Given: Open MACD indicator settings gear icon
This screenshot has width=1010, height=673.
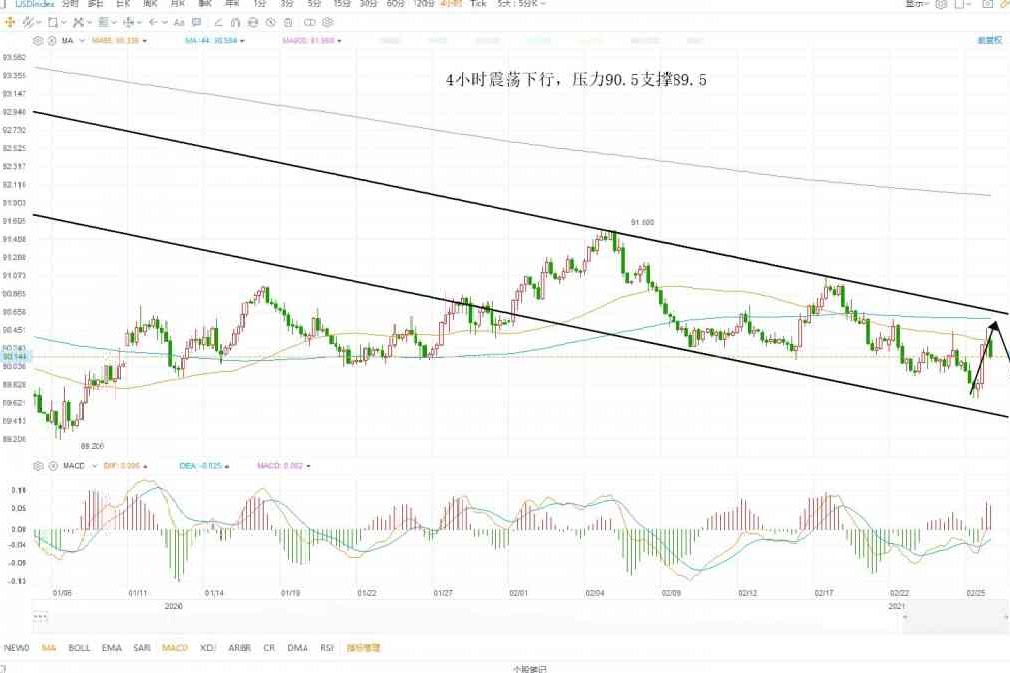Looking at the screenshot, I should coord(39,466).
